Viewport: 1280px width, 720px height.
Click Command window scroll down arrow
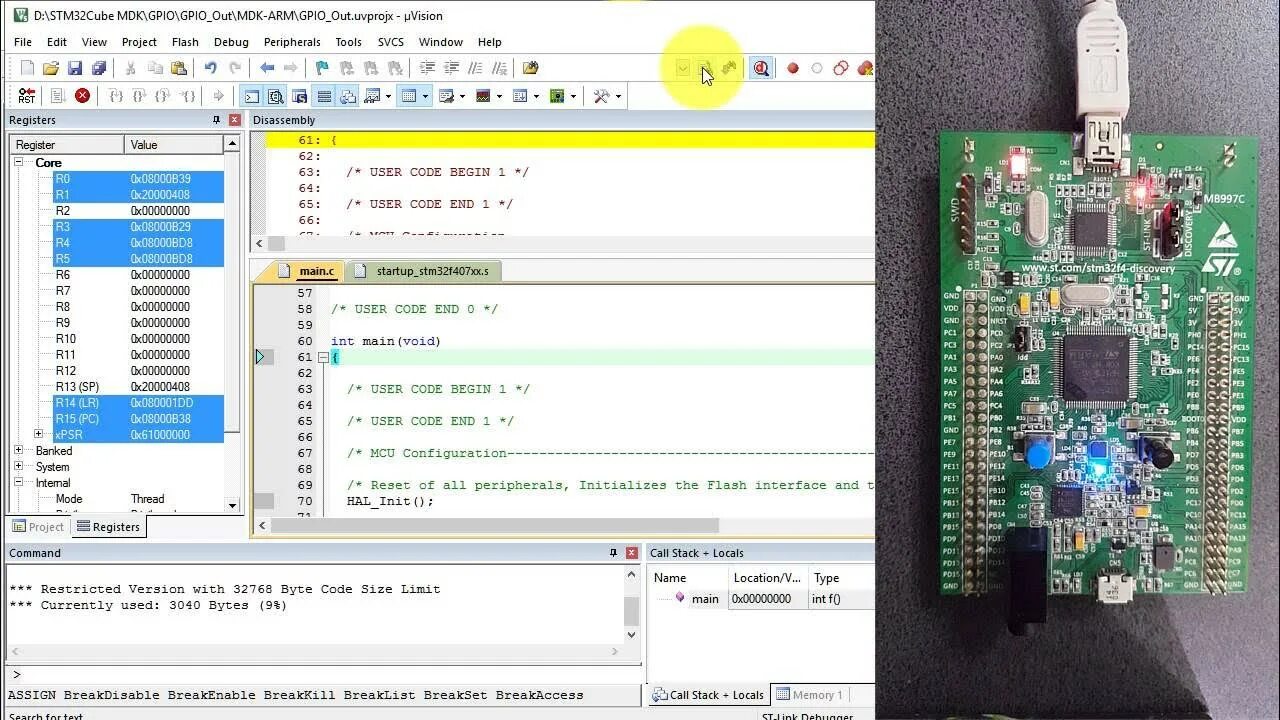pyautogui.click(x=631, y=634)
